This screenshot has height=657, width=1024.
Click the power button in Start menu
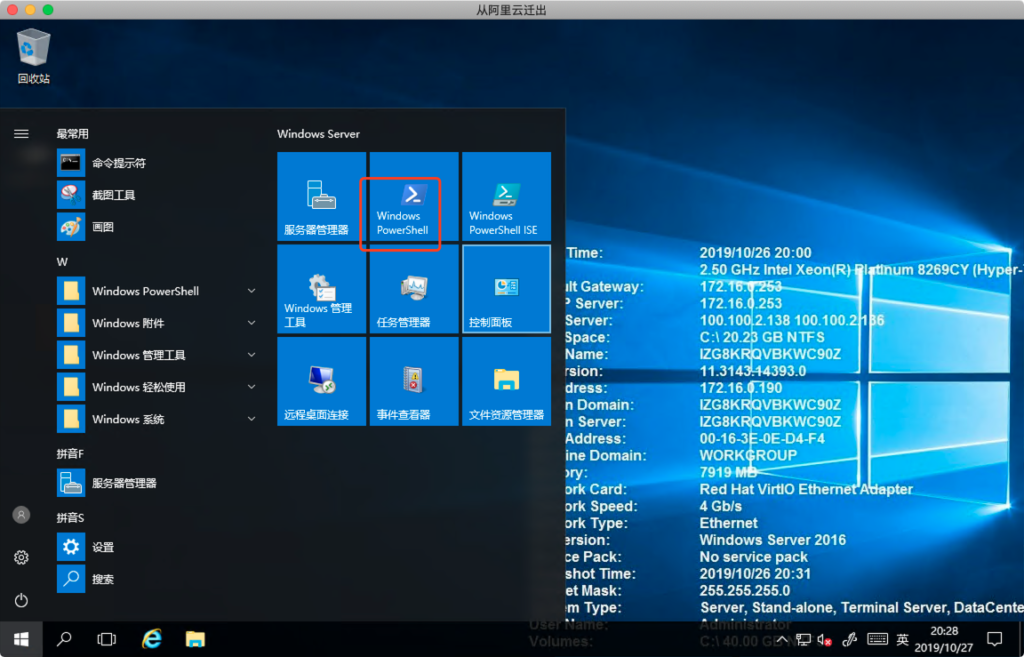coord(21,600)
